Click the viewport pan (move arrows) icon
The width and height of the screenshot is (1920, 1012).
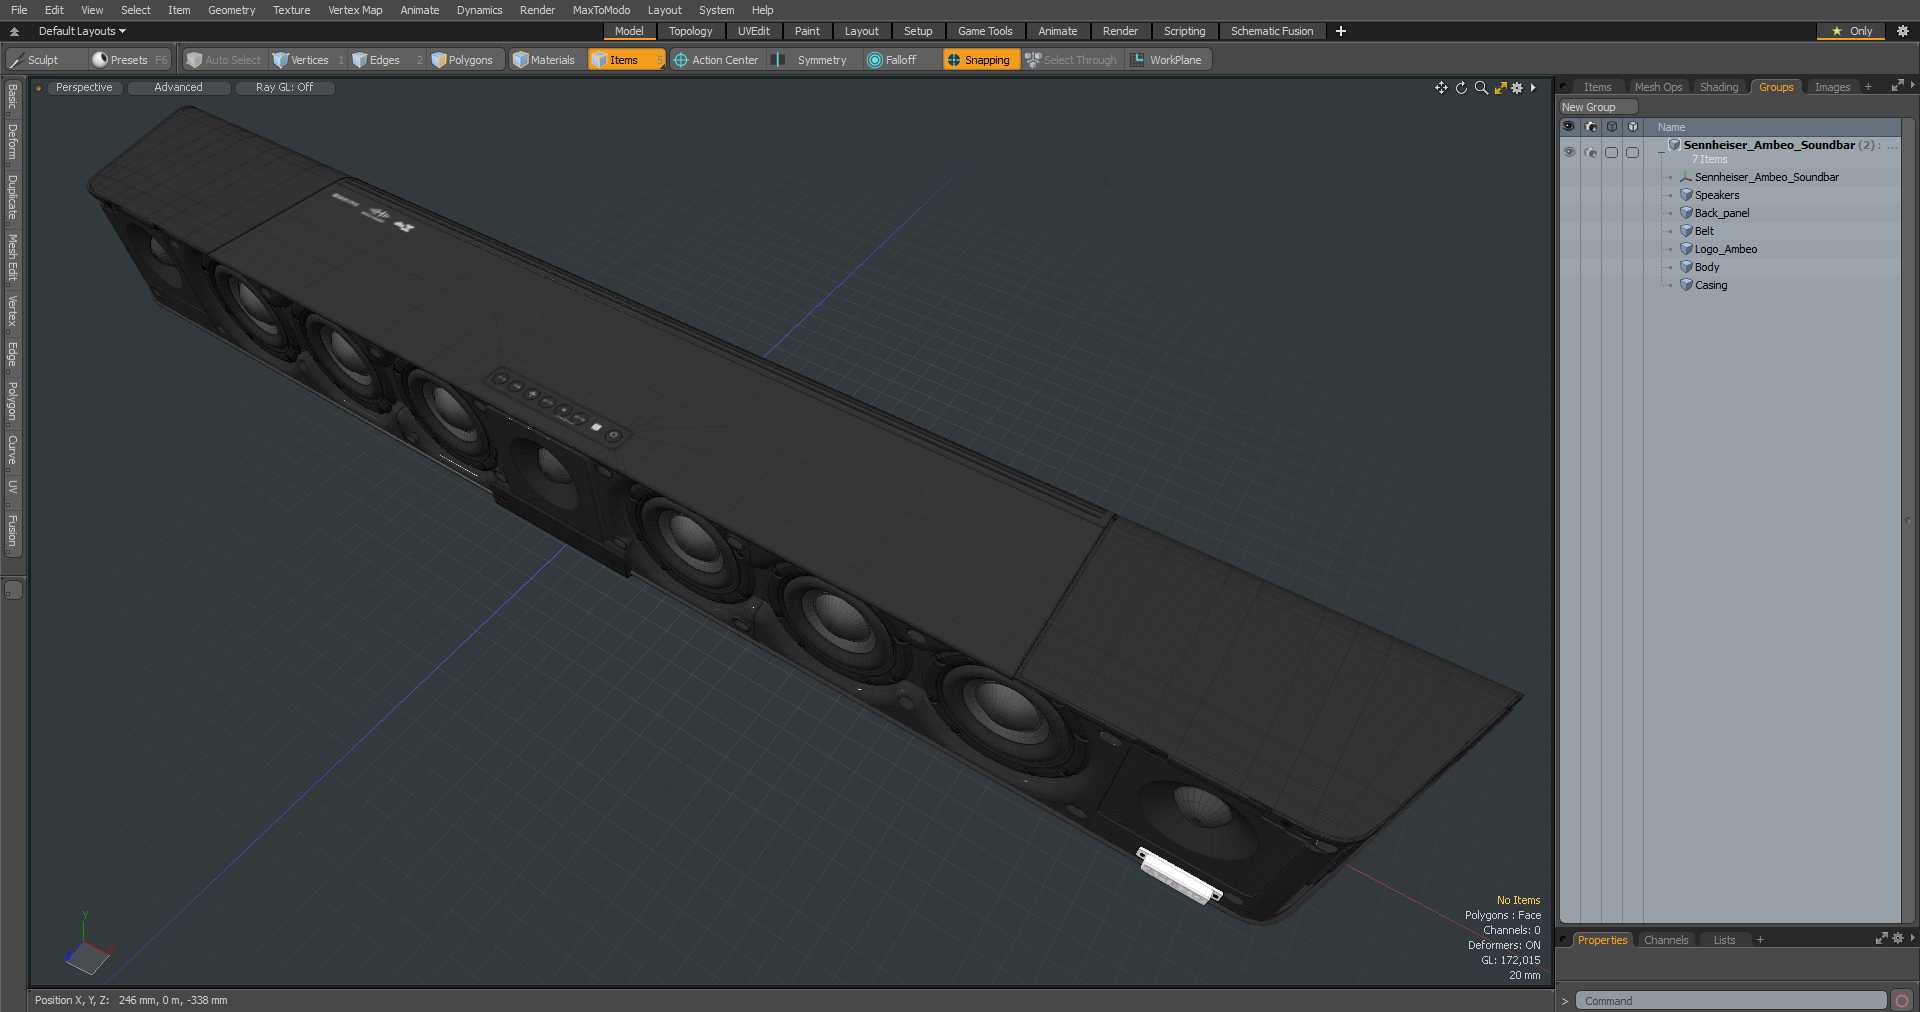pyautogui.click(x=1441, y=88)
